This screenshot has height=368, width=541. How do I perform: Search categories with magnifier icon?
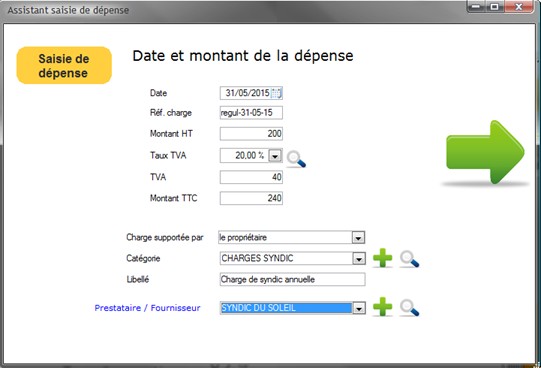410,259
